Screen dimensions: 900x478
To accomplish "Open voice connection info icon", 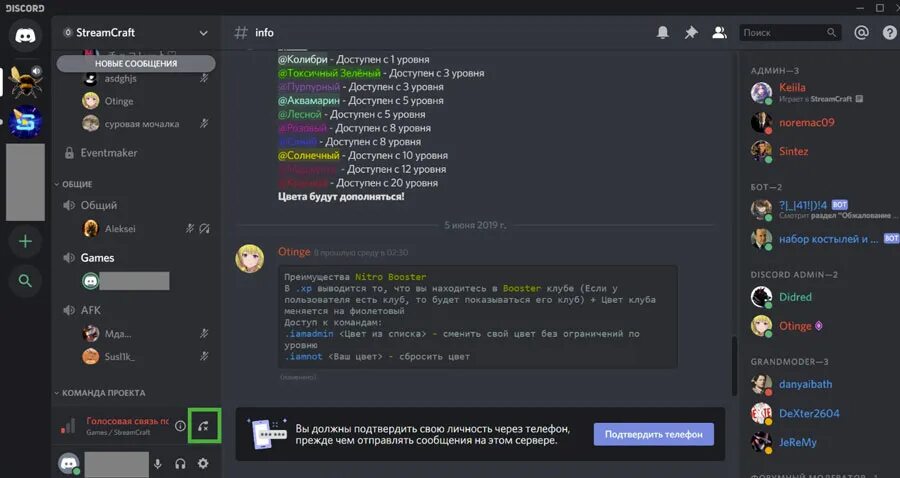I will pos(180,426).
